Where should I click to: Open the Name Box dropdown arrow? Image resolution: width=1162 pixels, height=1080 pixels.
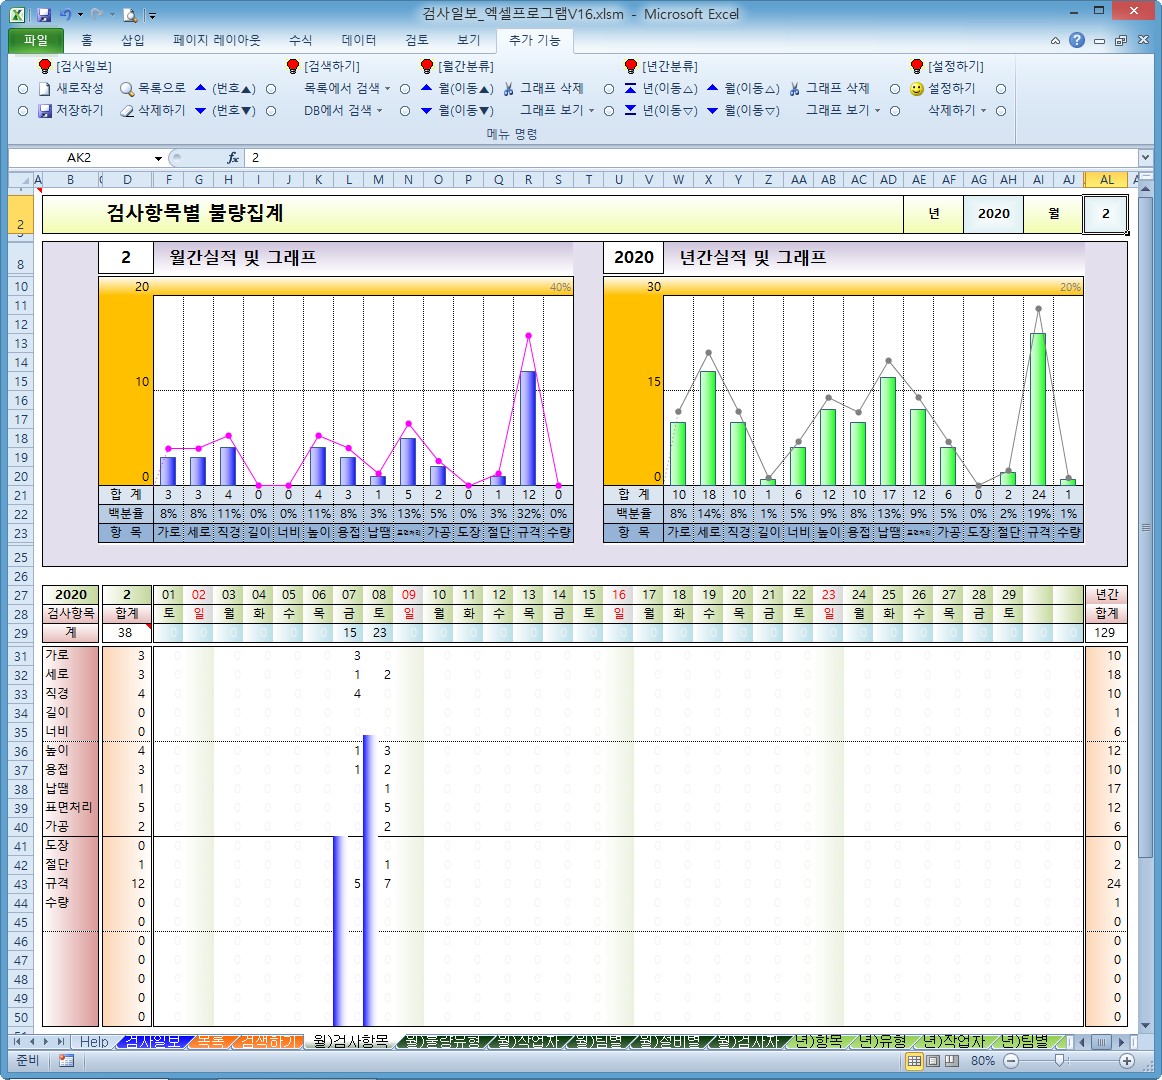point(158,158)
